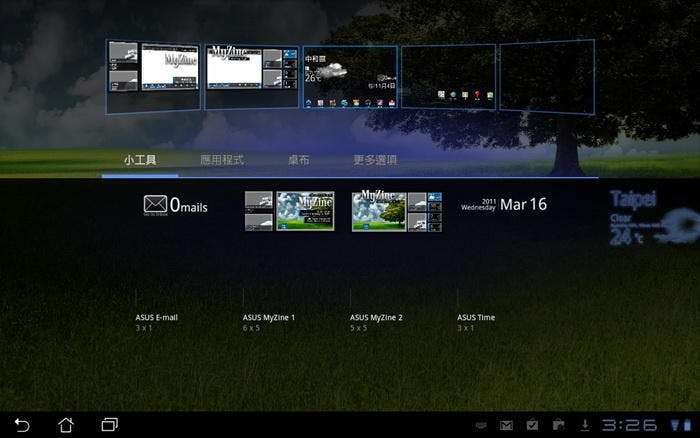Pick the ASUS MyZine 2 widget preview
Image resolution: width=700 pixels, height=438 pixels.
coord(396,210)
